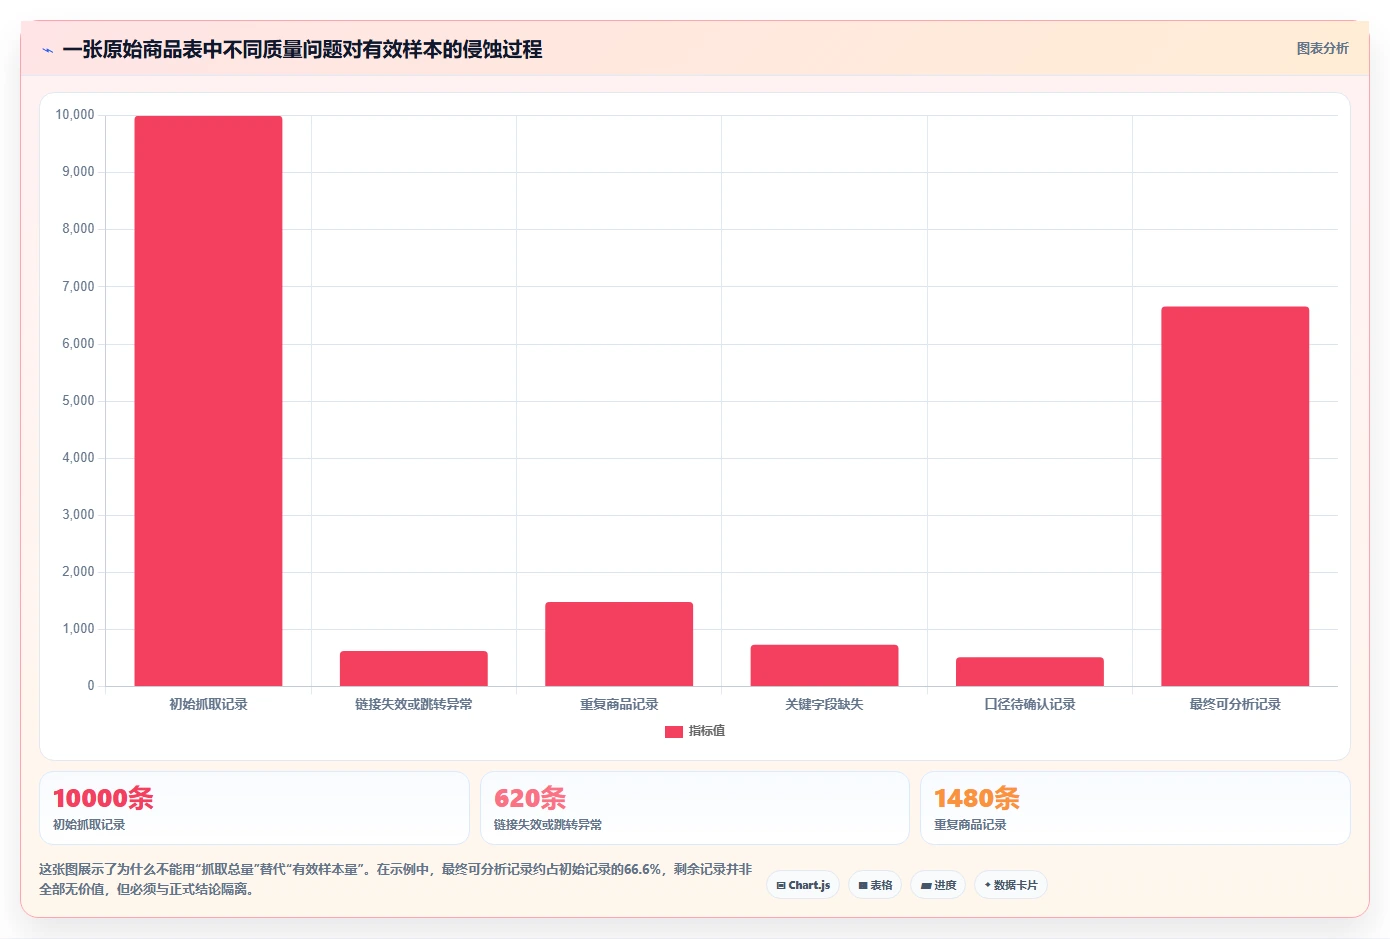The width and height of the screenshot is (1390, 939).
Task: Click the description paragraph starting 这张图展示了
Action: pyautogui.click(x=396, y=879)
